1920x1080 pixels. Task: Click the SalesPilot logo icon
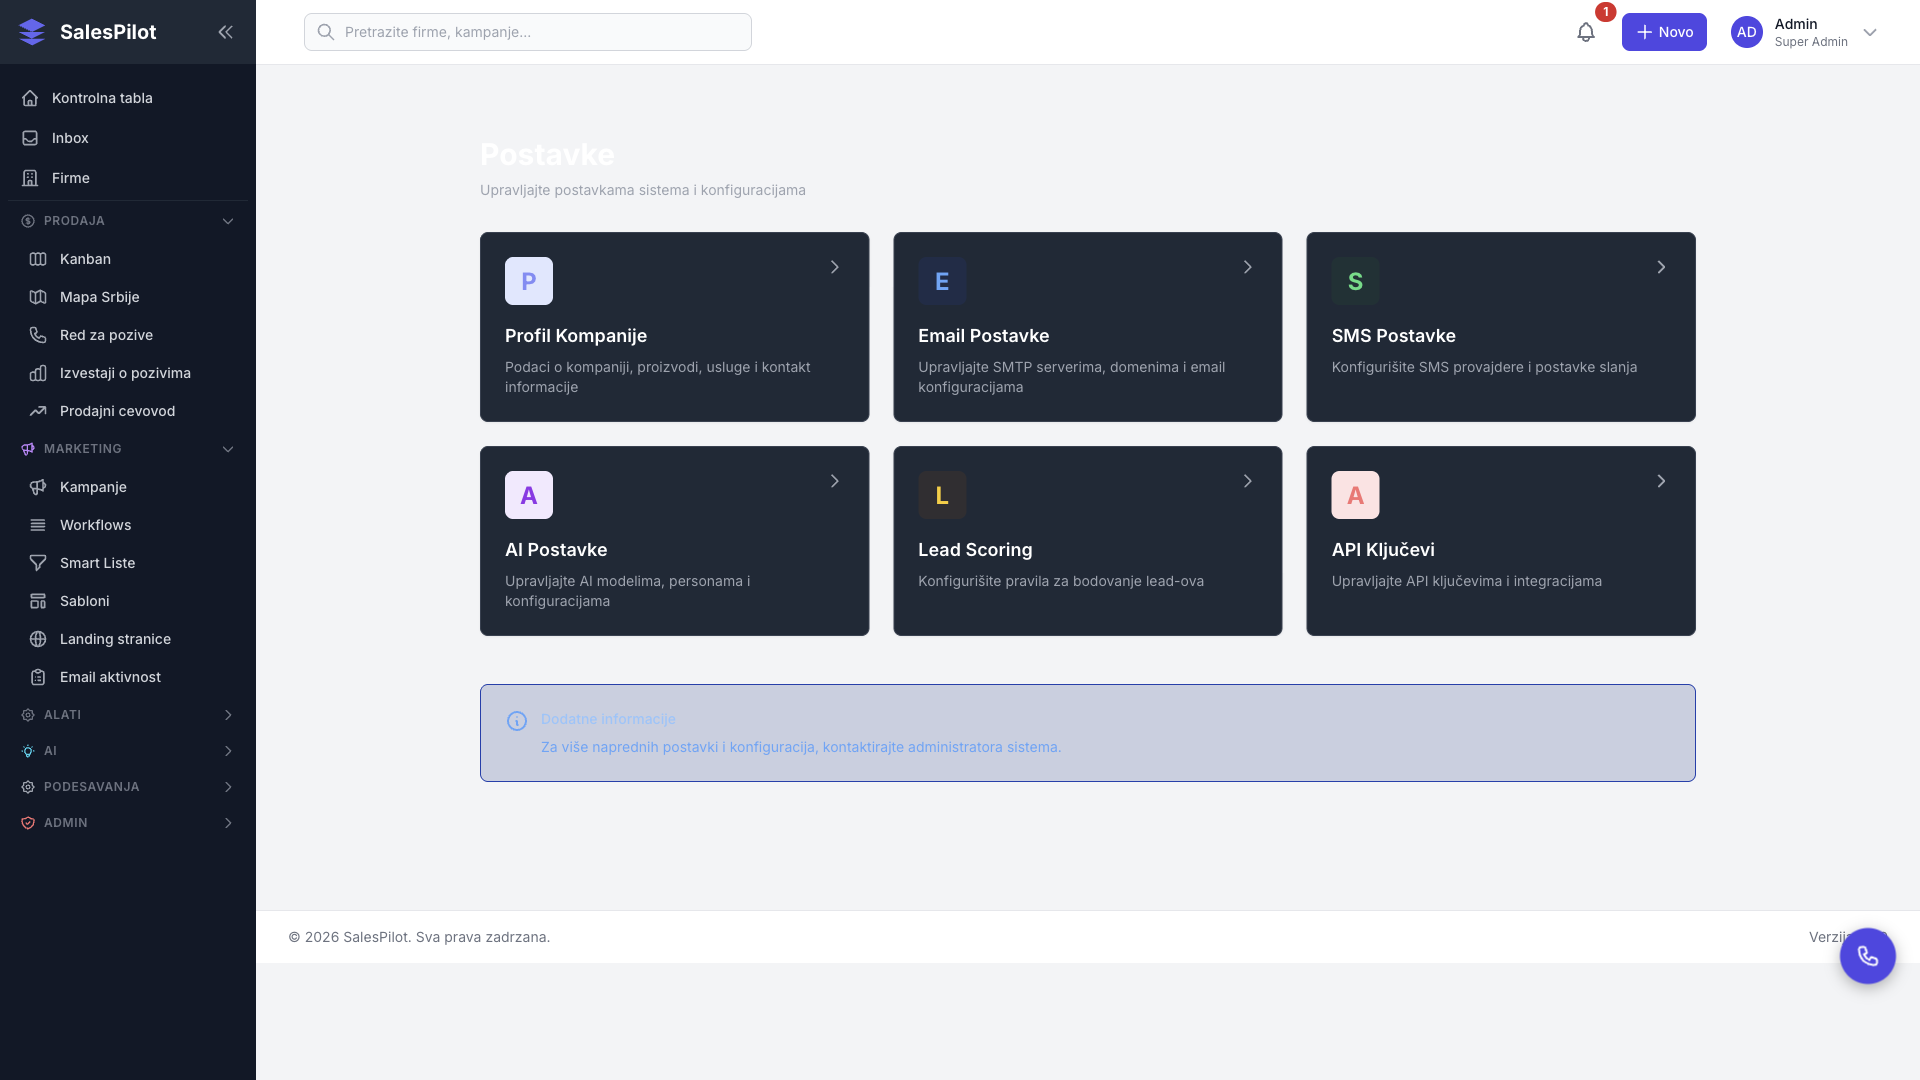click(32, 32)
